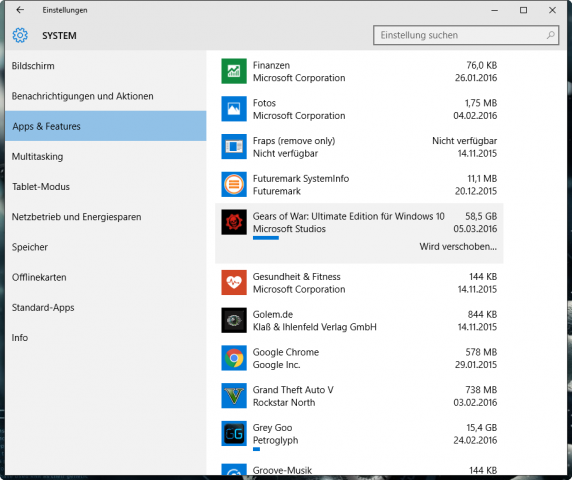The height and width of the screenshot is (480, 572).
Task: Select Gesundheit & Fitness entry text
Action: pos(297,277)
